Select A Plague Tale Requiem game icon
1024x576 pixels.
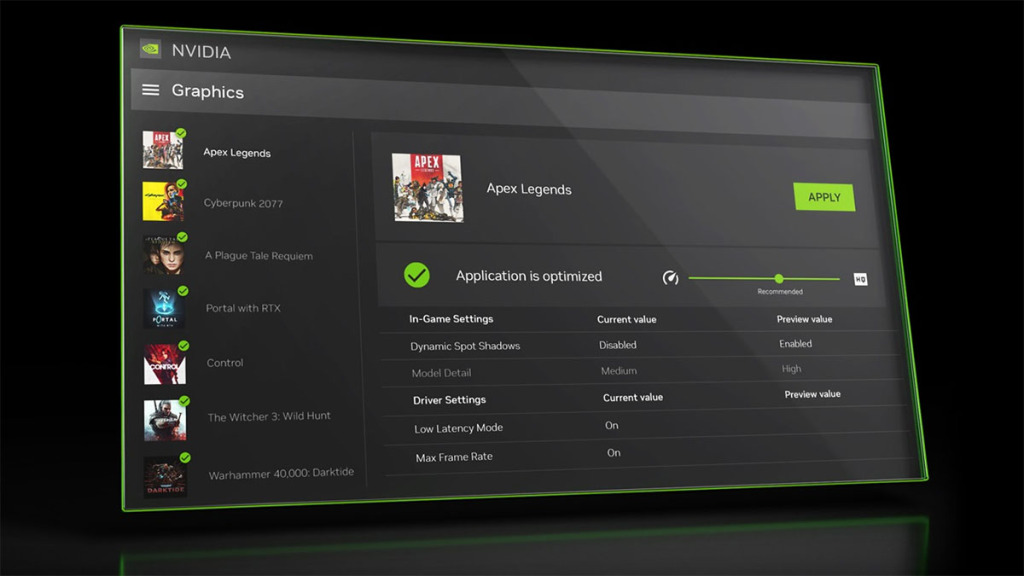163,255
